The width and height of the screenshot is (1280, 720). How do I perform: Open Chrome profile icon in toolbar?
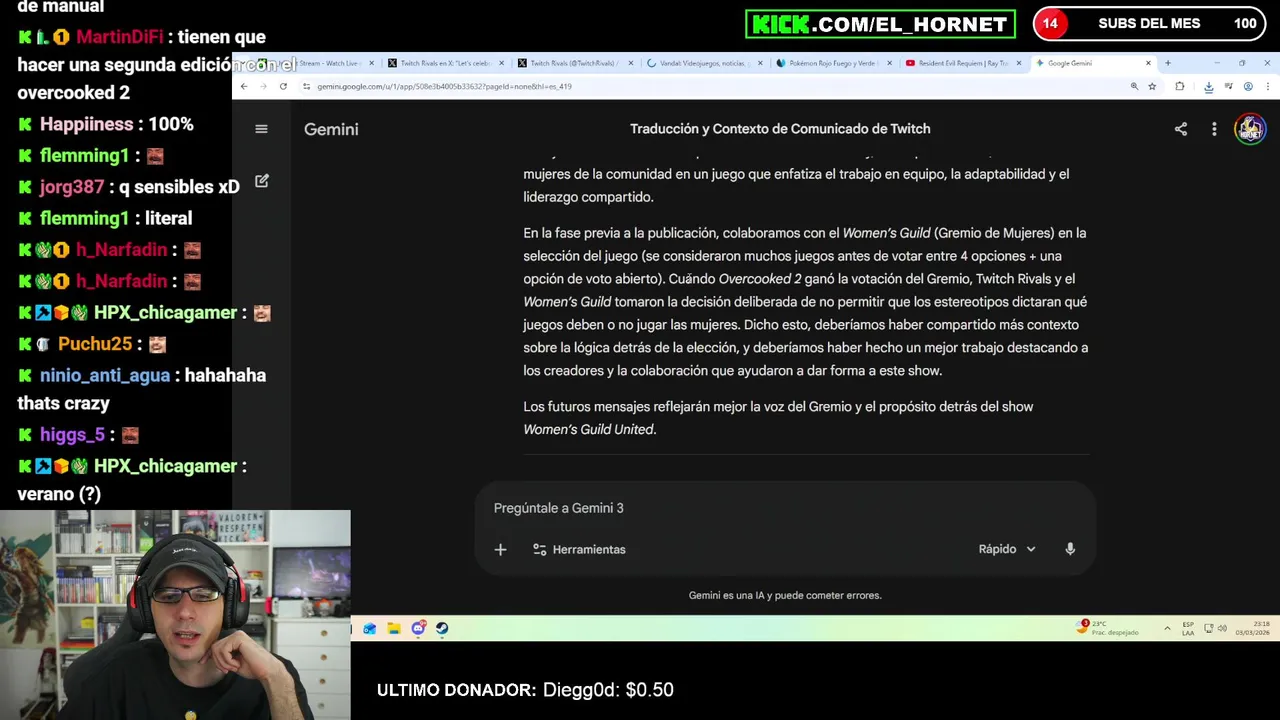pyautogui.click(x=1248, y=87)
